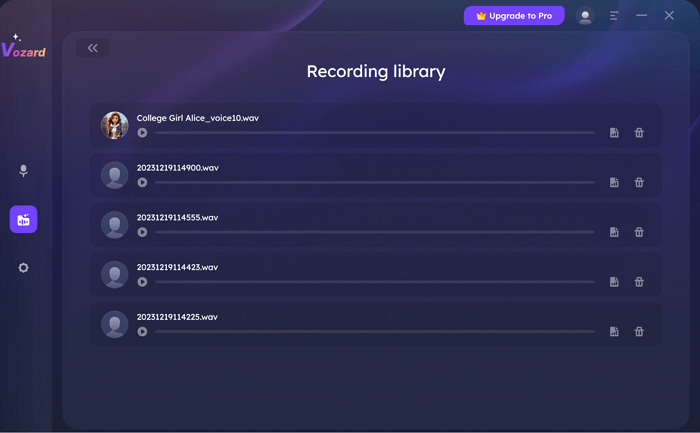Play recording 20231219114900.wav

pos(143,183)
